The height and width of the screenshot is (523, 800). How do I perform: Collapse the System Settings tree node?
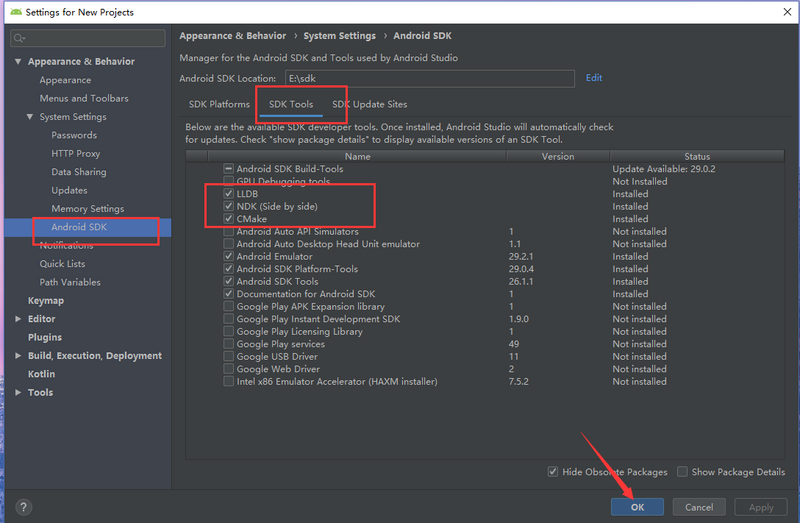coord(30,117)
